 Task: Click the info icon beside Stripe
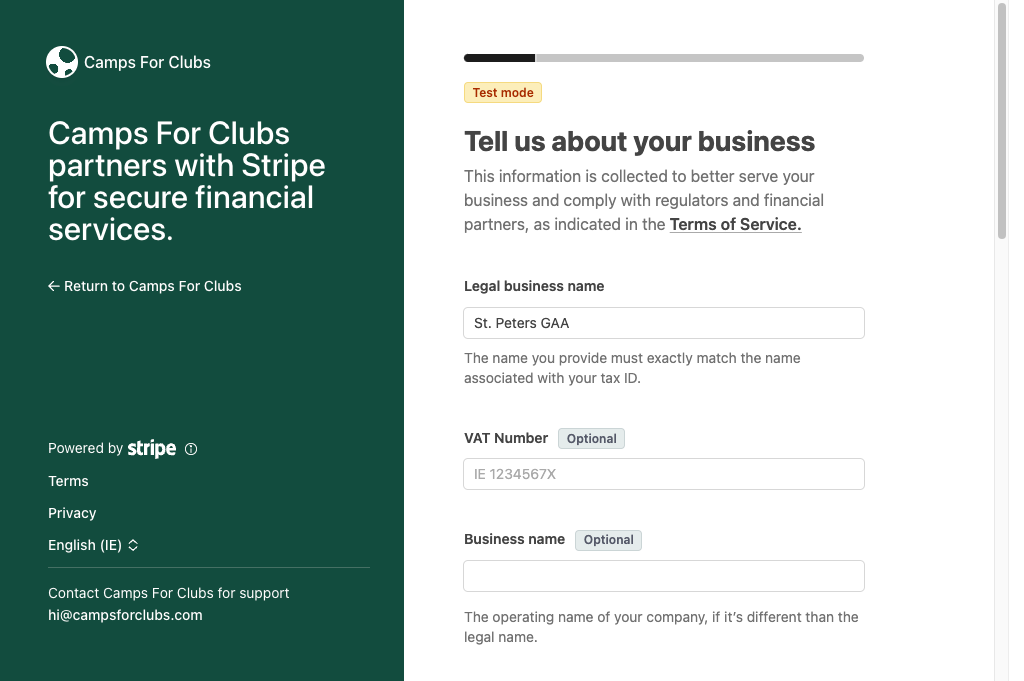[191, 449]
